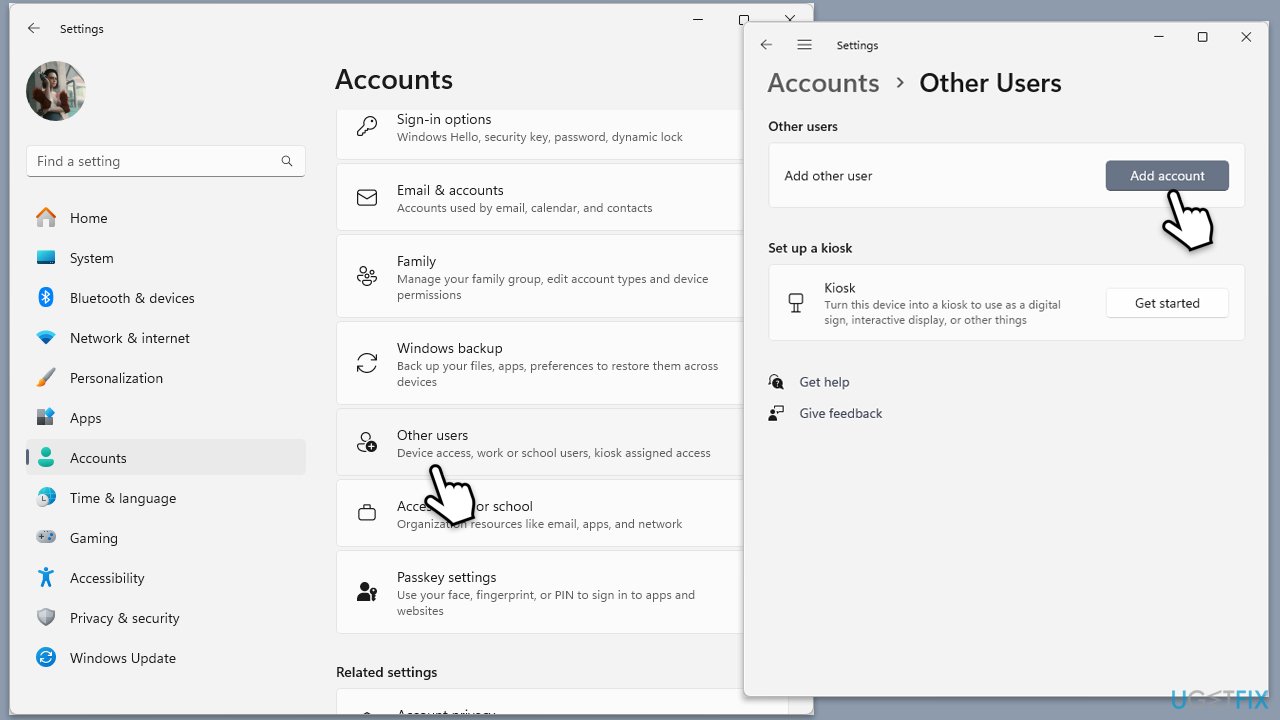This screenshot has width=1280, height=720.
Task: Open the Get help link
Action: point(824,382)
